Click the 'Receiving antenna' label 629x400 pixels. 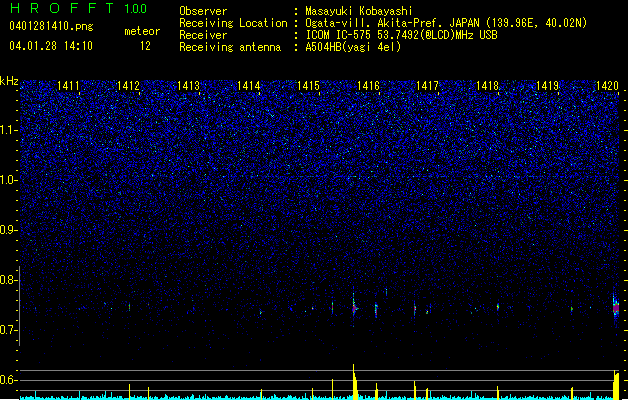[230, 47]
